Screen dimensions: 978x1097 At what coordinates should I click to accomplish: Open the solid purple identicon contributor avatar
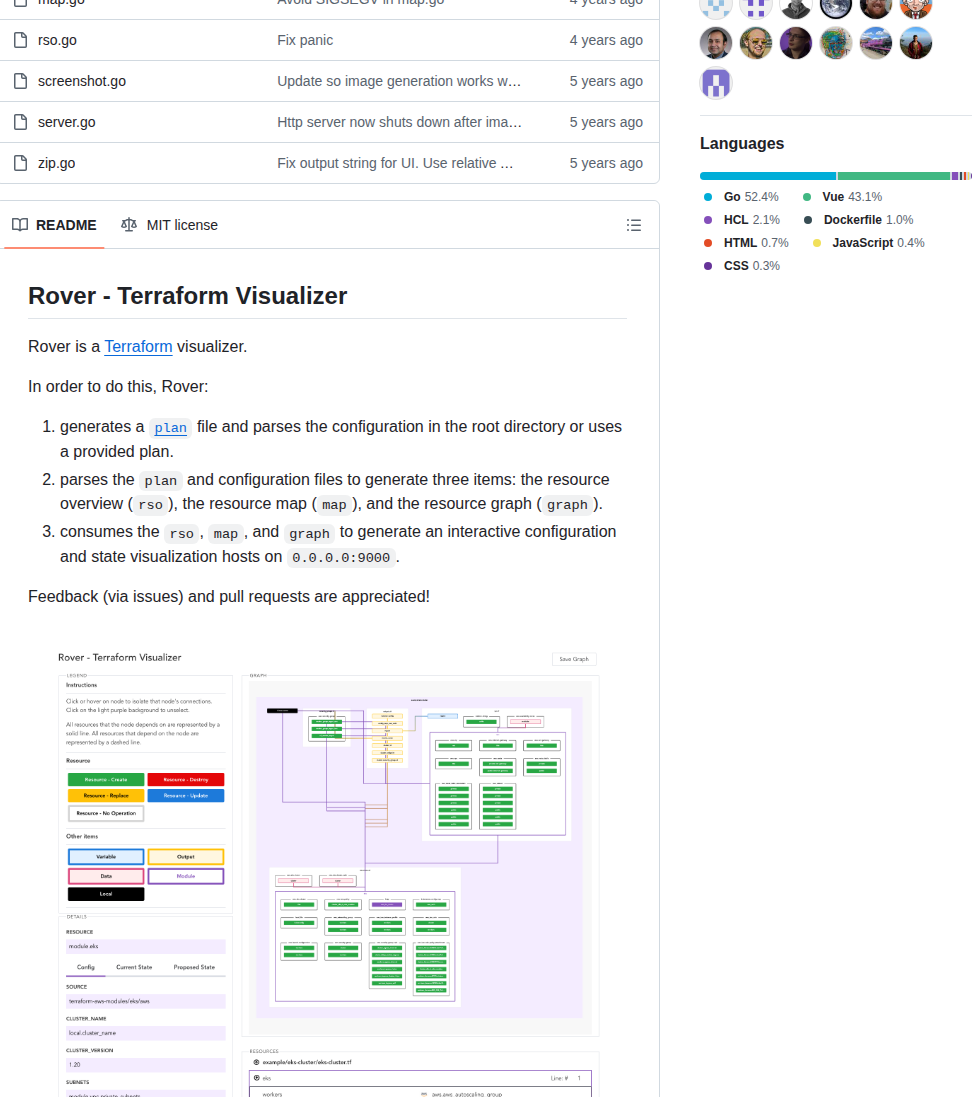[716, 83]
